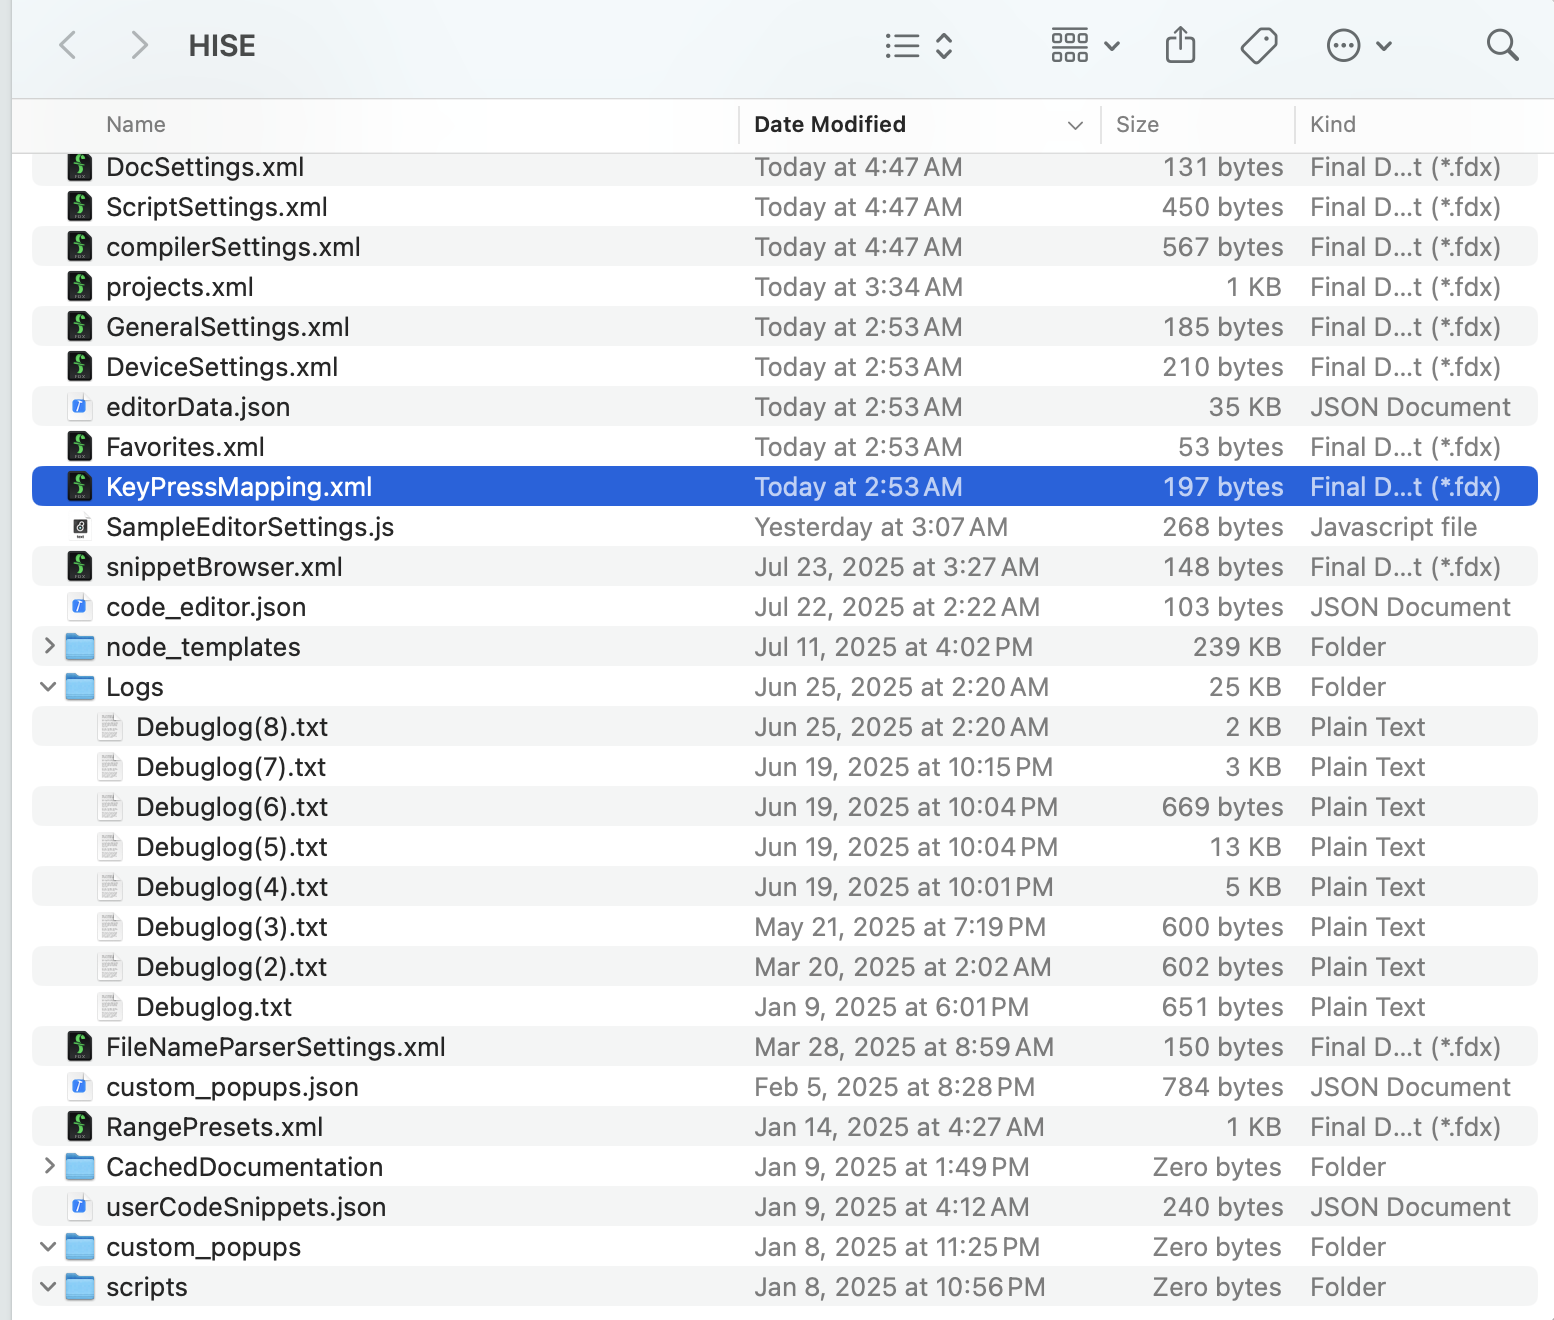Sort by the Name column header
The width and height of the screenshot is (1554, 1320).
point(136,125)
